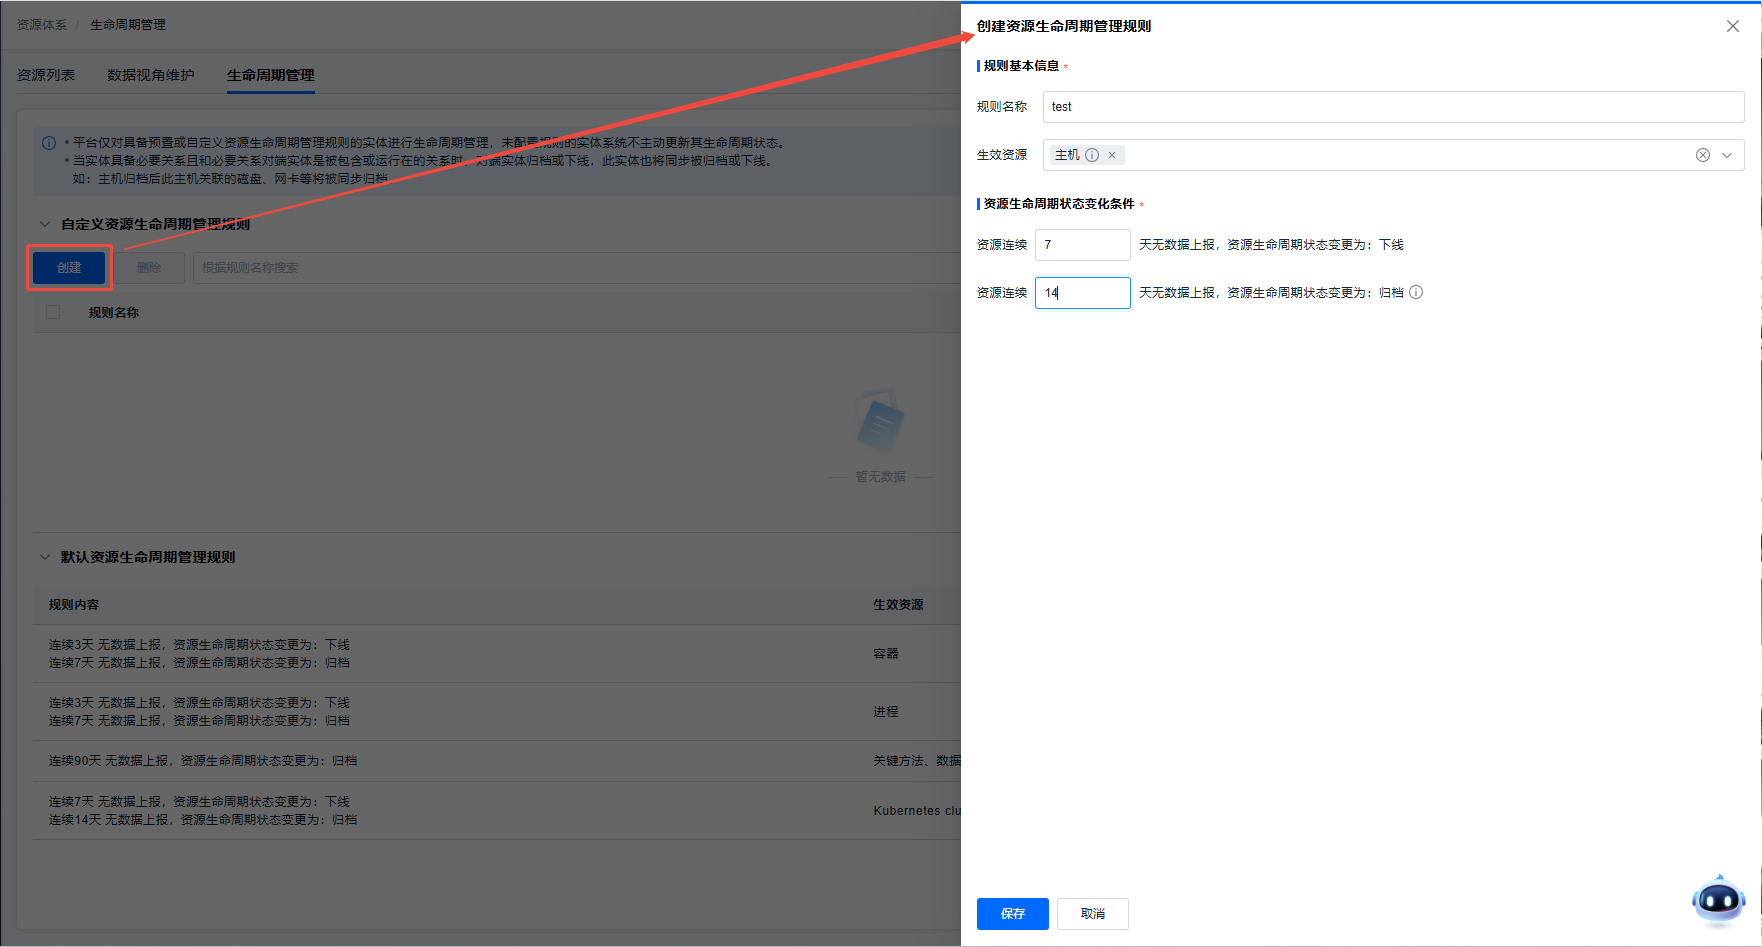The height and width of the screenshot is (947, 1762).
Task: Click the 保存 button
Action: (x=1012, y=914)
